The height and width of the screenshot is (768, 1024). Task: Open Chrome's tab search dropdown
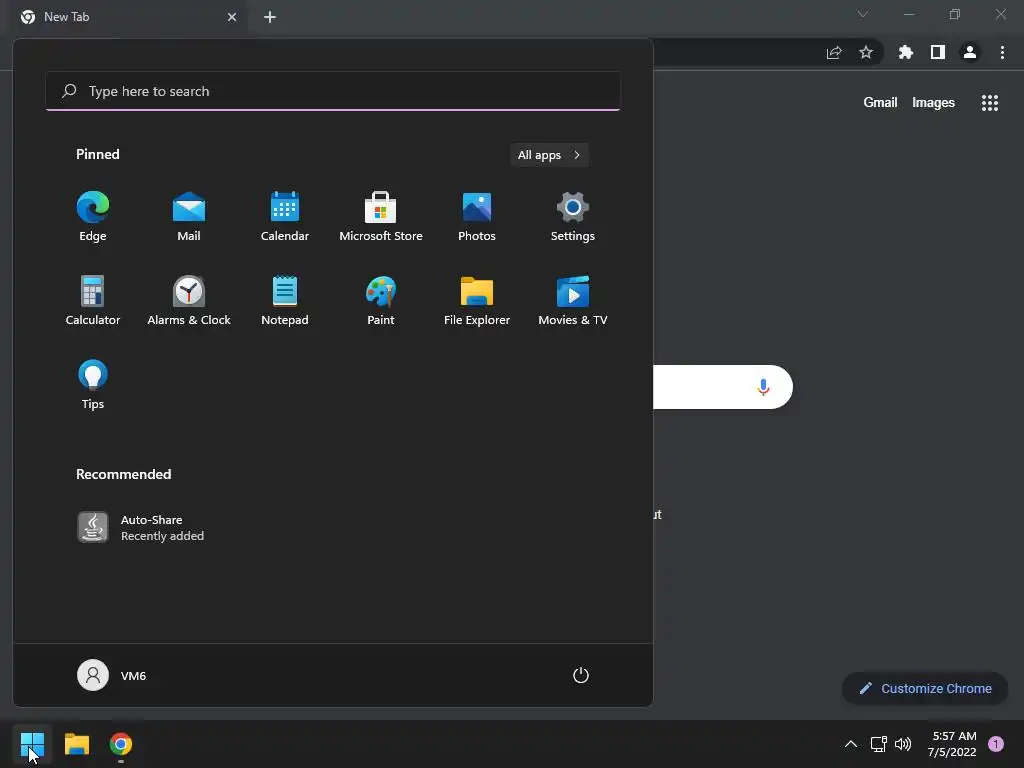point(863,14)
